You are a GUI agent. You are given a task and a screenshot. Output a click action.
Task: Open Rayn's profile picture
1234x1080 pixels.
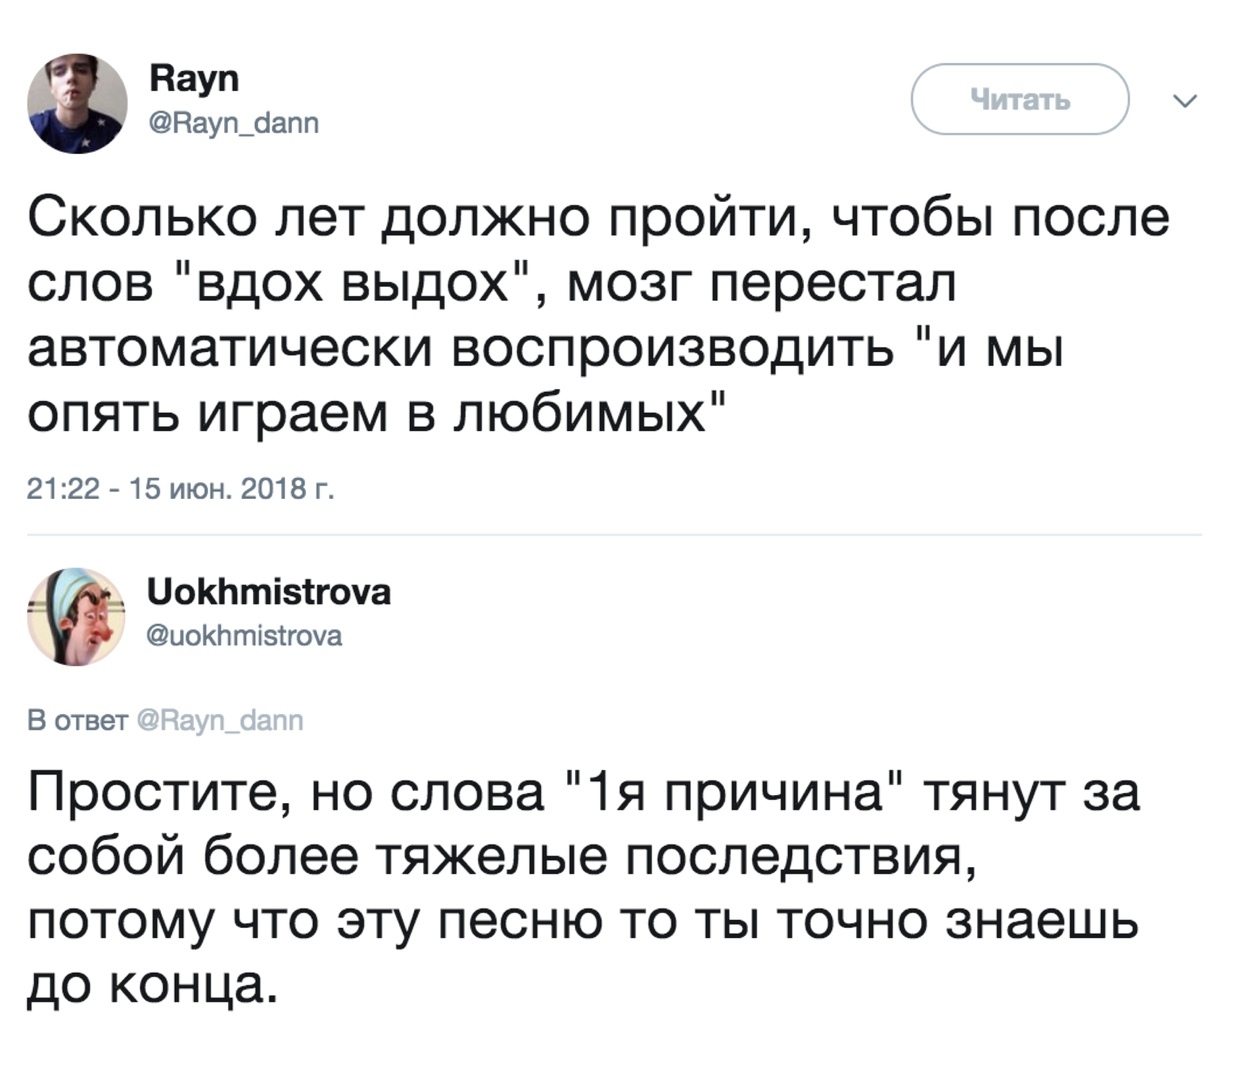tap(77, 103)
